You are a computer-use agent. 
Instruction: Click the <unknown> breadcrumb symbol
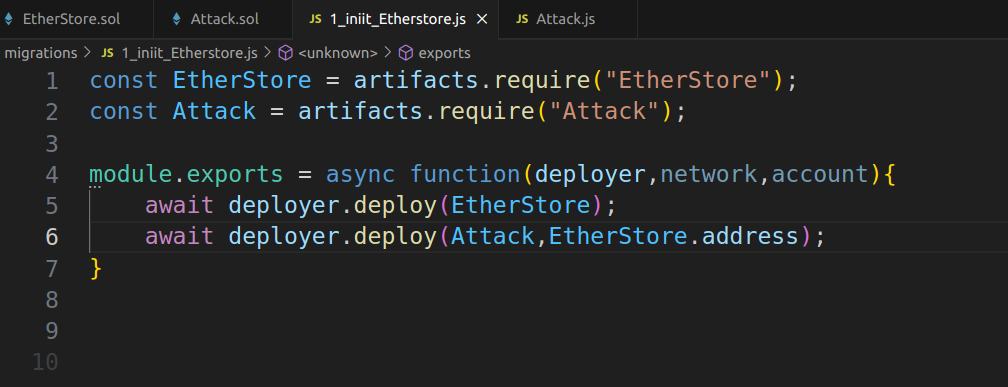pos(338,53)
